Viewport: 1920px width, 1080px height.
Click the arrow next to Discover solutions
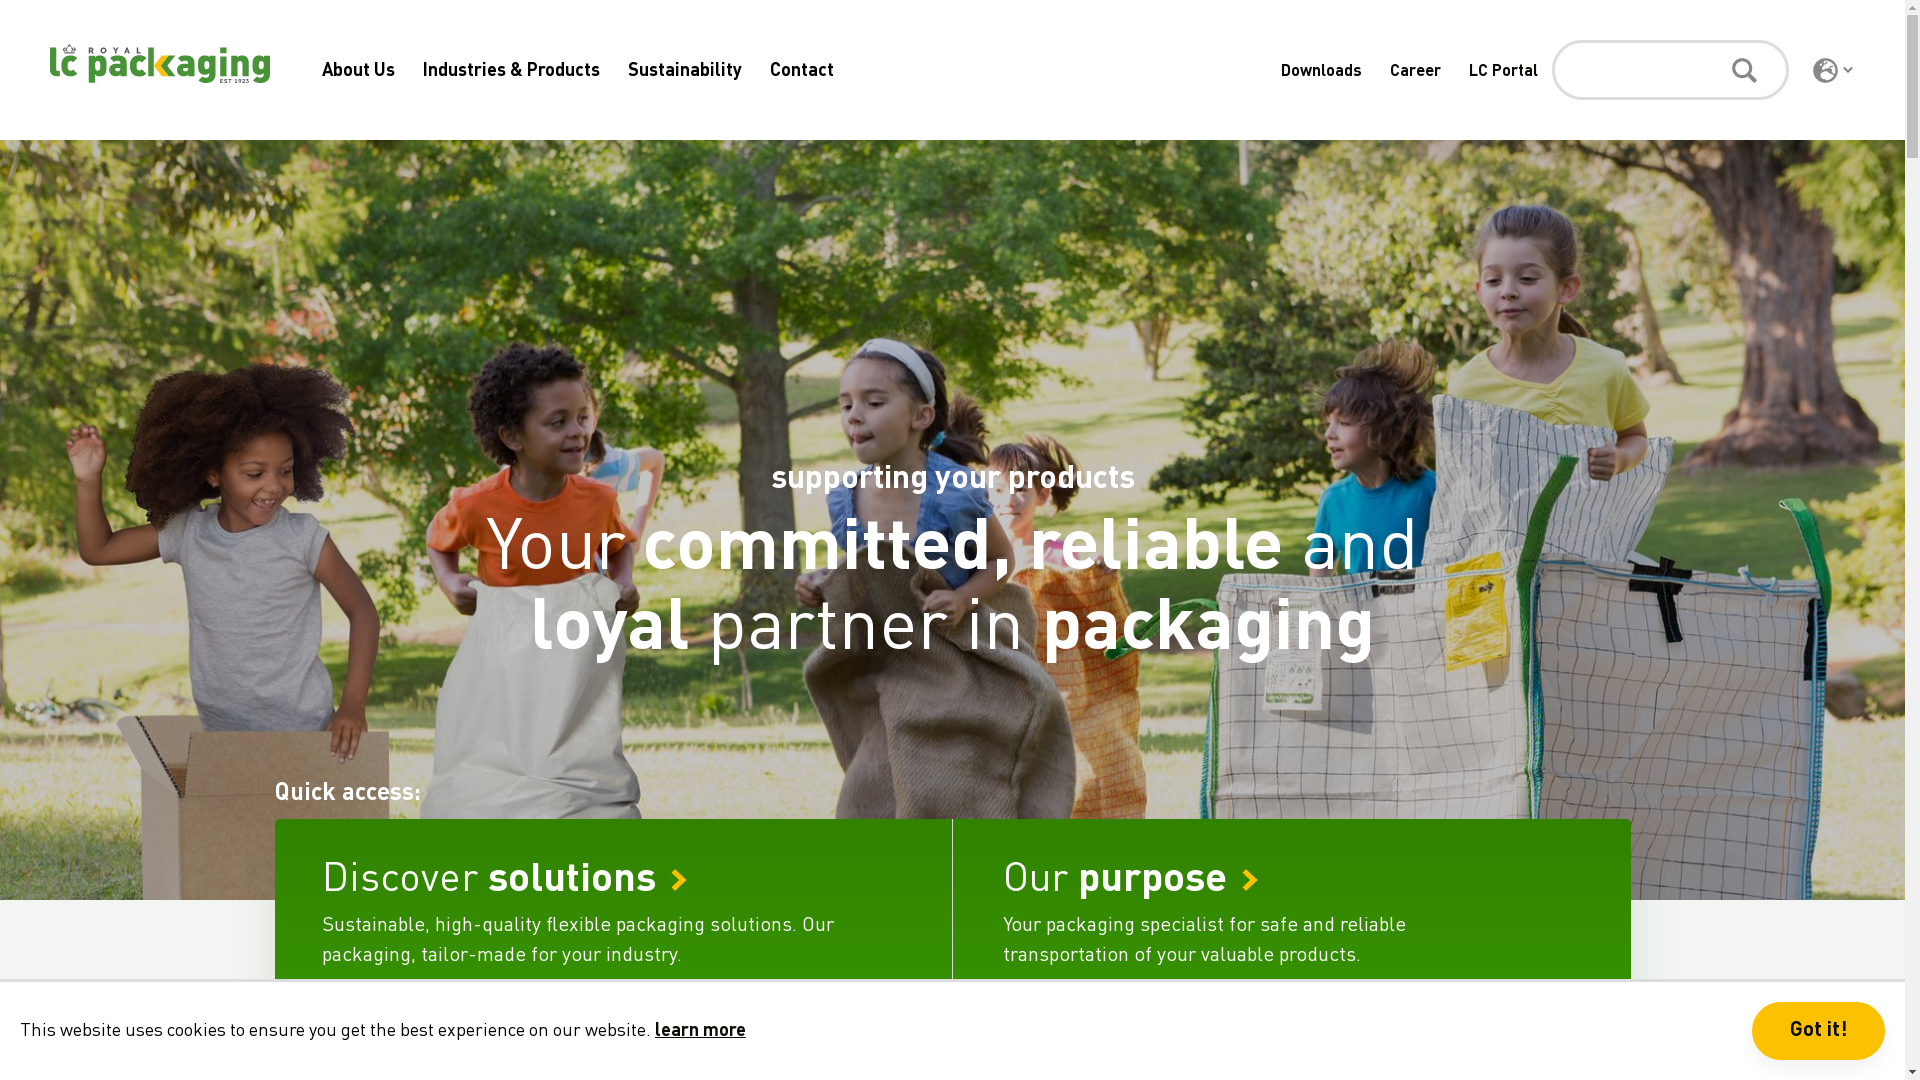click(679, 880)
